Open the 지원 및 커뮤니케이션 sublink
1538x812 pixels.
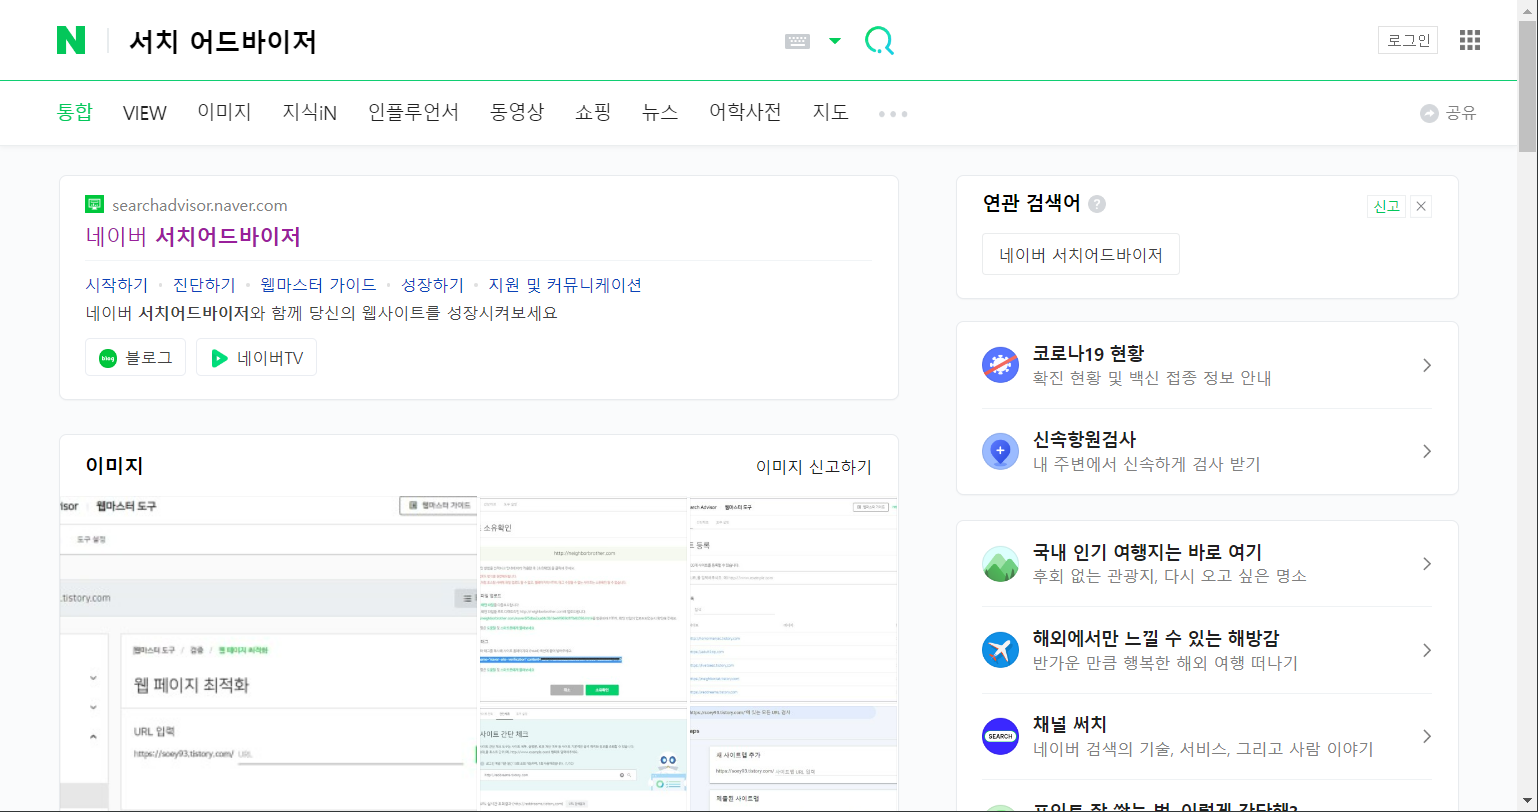pyautogui.click(x=565, y=285)
